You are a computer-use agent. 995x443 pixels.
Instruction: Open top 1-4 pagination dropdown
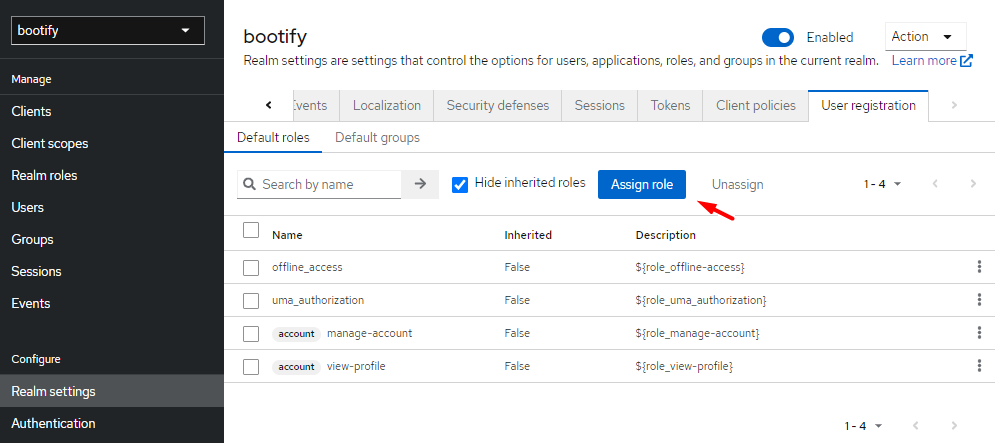pyautogui.click(x=883, y=184)
